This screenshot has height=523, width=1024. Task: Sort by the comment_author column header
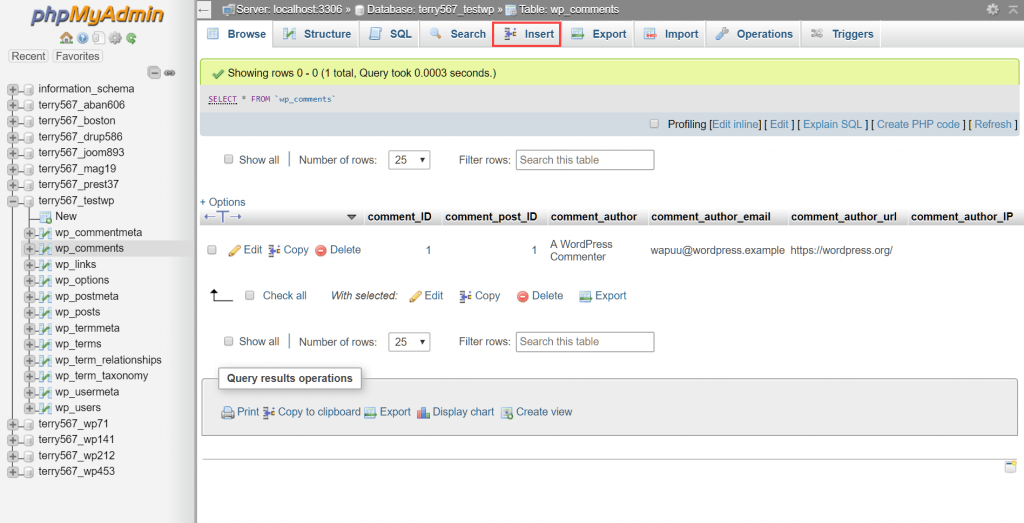pyautogui.click(x=593, y=217)
